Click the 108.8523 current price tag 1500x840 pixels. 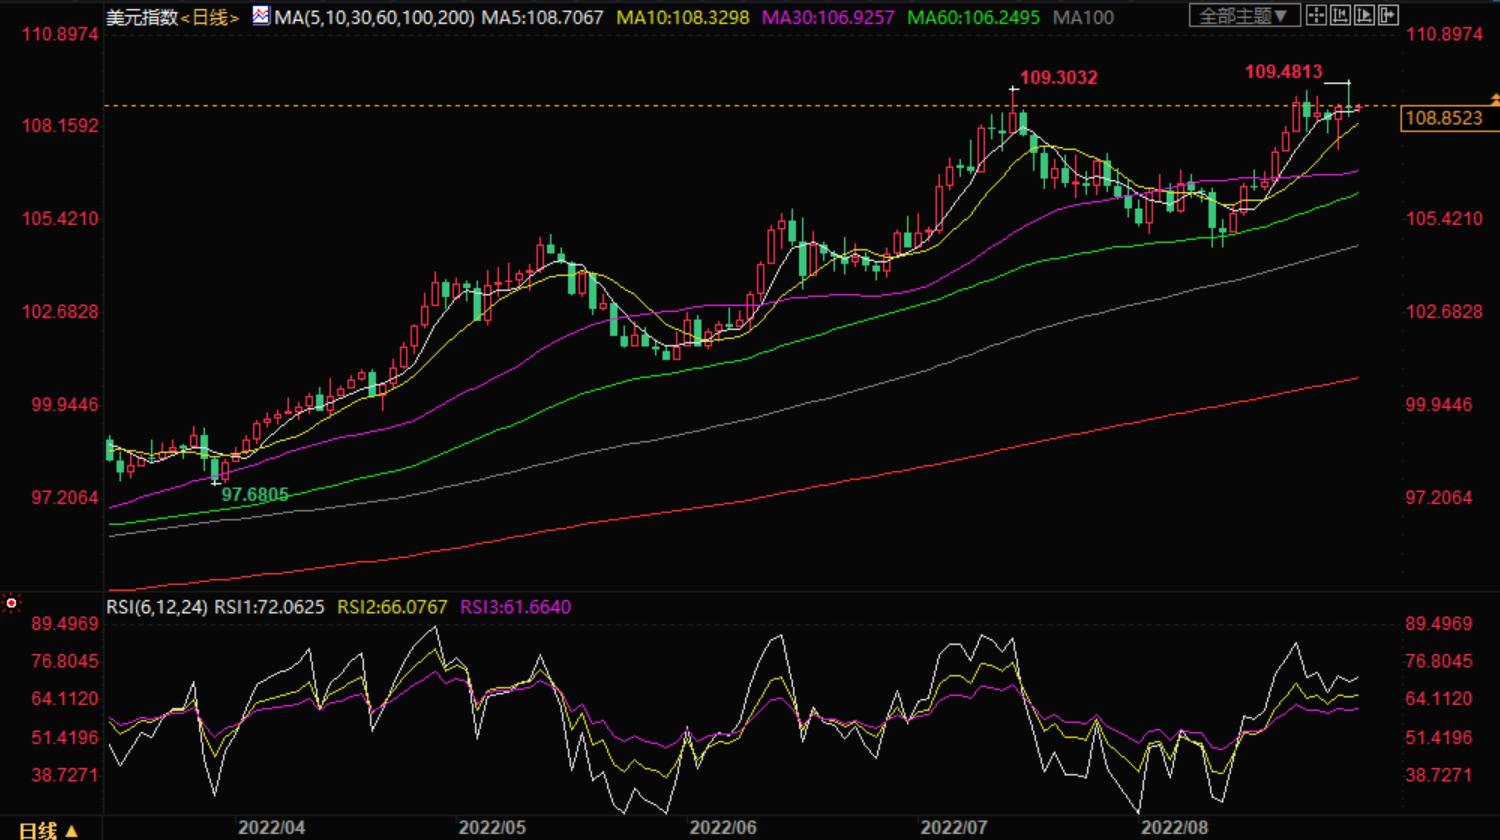coord(1443,118)
